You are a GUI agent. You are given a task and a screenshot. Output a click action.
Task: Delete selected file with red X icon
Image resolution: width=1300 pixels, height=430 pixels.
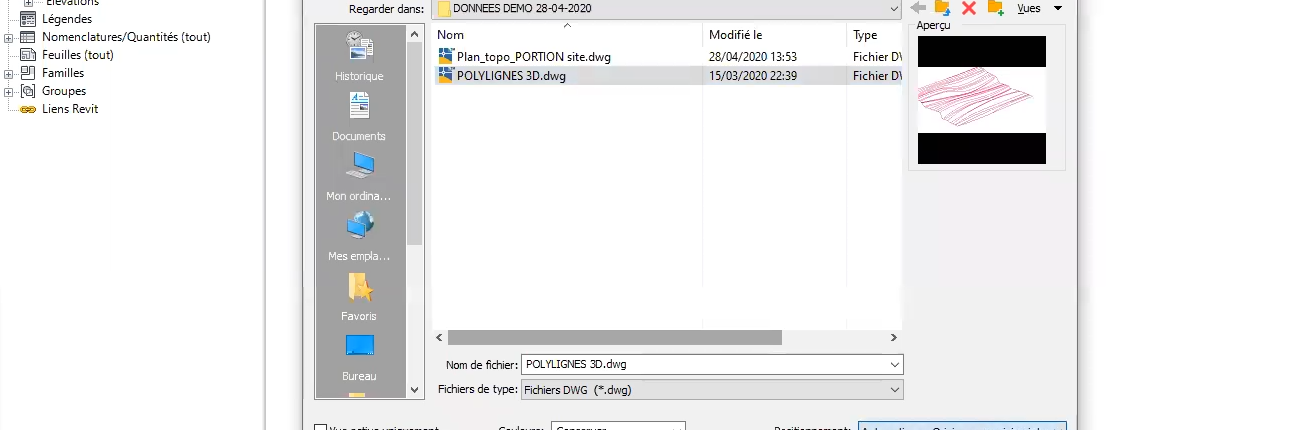968,8
